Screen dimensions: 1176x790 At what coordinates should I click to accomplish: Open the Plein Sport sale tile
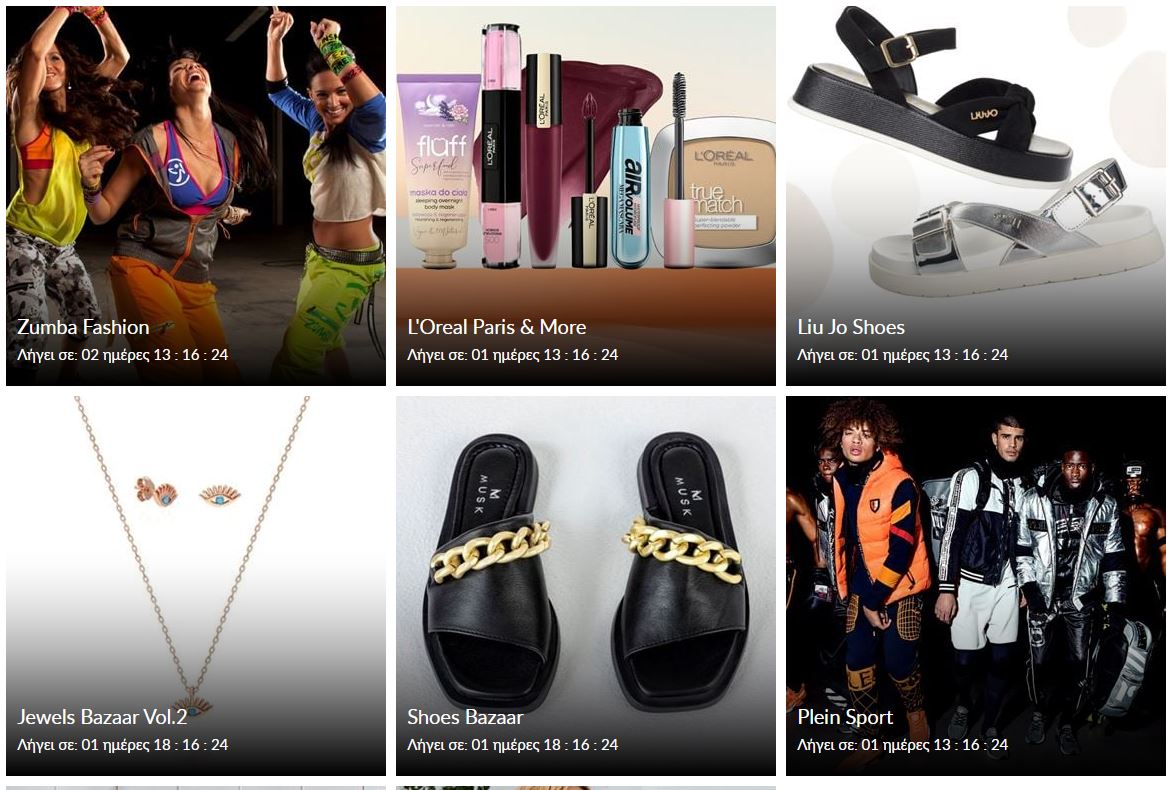pos(976,586)
